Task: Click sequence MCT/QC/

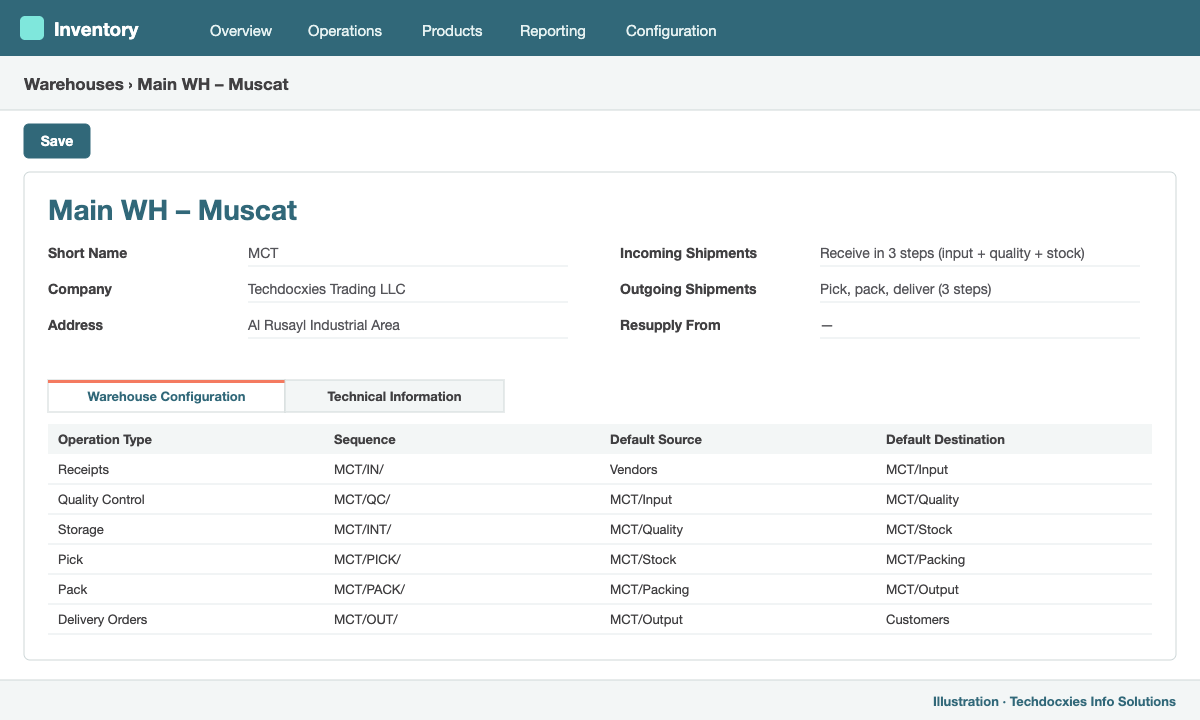Action: pos(362,499)
